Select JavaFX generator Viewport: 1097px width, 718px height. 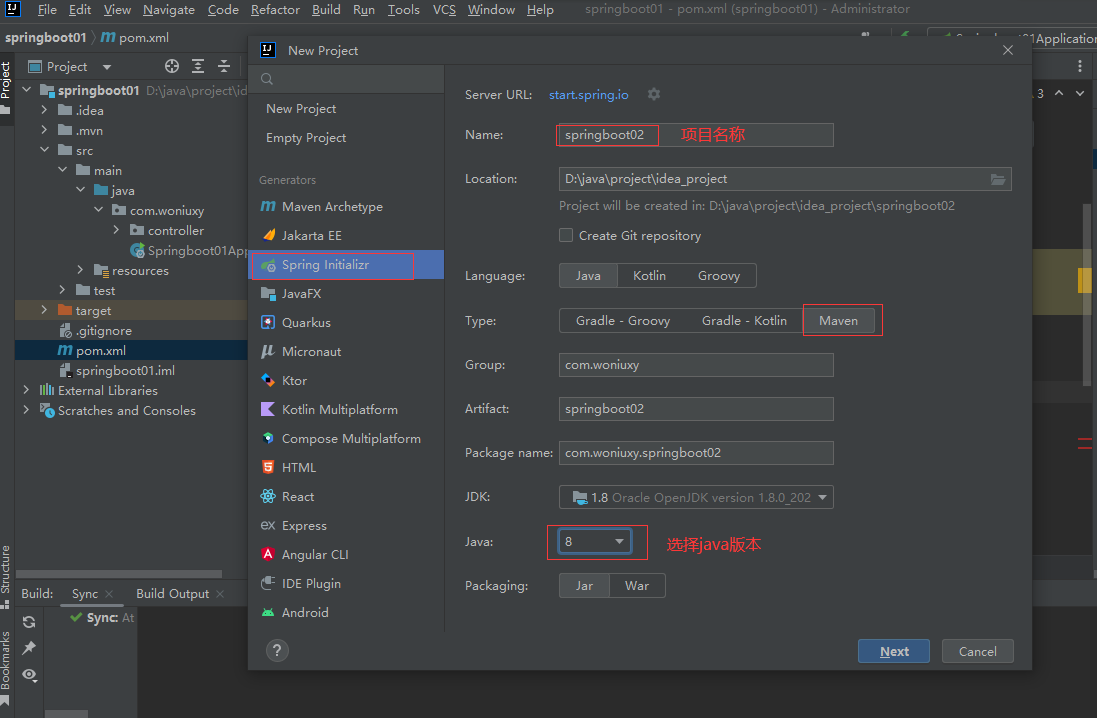coord(346,294)
